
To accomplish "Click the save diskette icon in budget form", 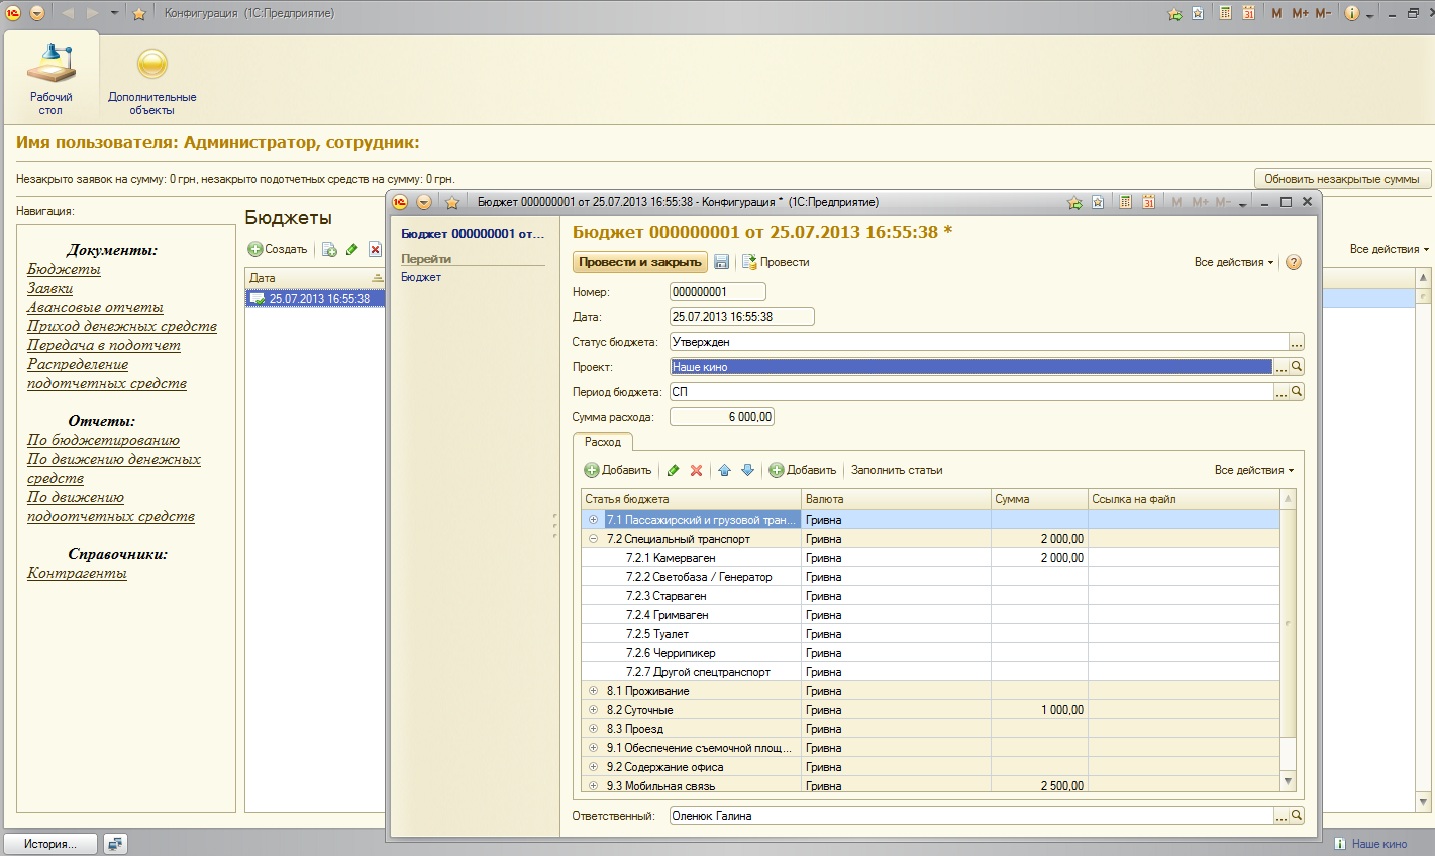I will pos(721,262).
